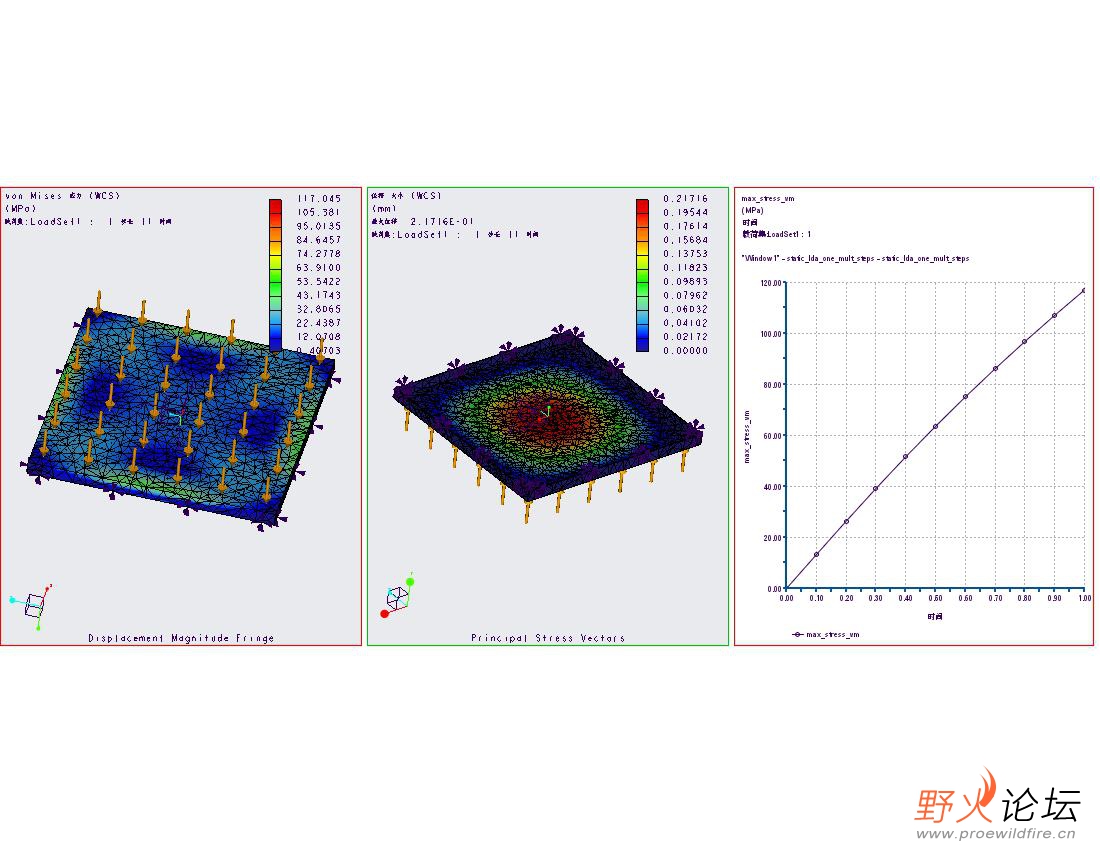Select legend value 105.381
This screenshot has height=850, width=1100.
click(319, 212)
